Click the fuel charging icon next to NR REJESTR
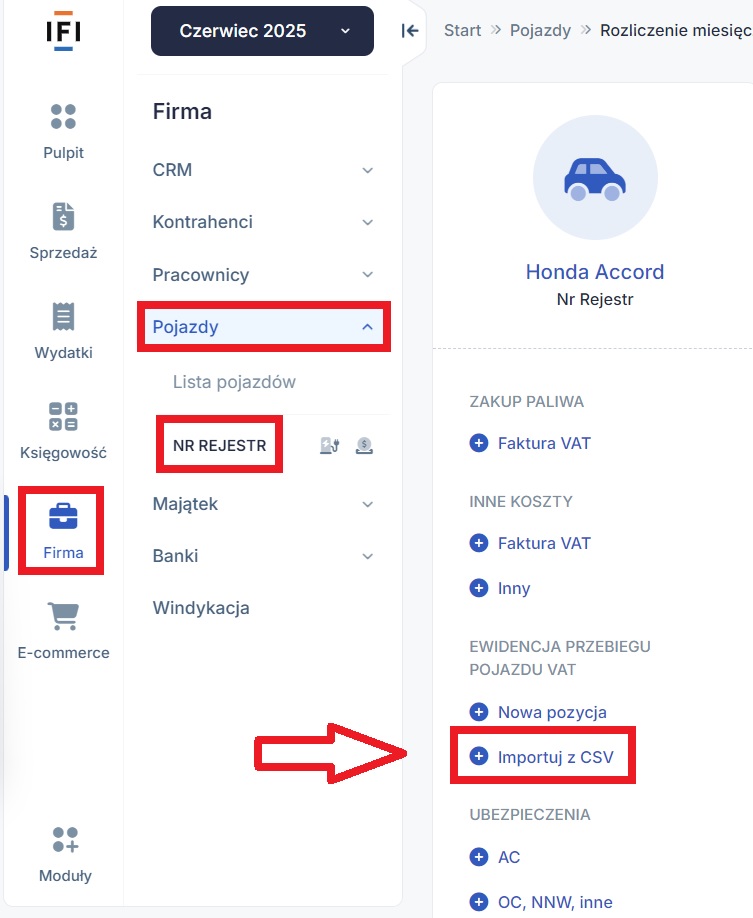 [x=330, y=446]
